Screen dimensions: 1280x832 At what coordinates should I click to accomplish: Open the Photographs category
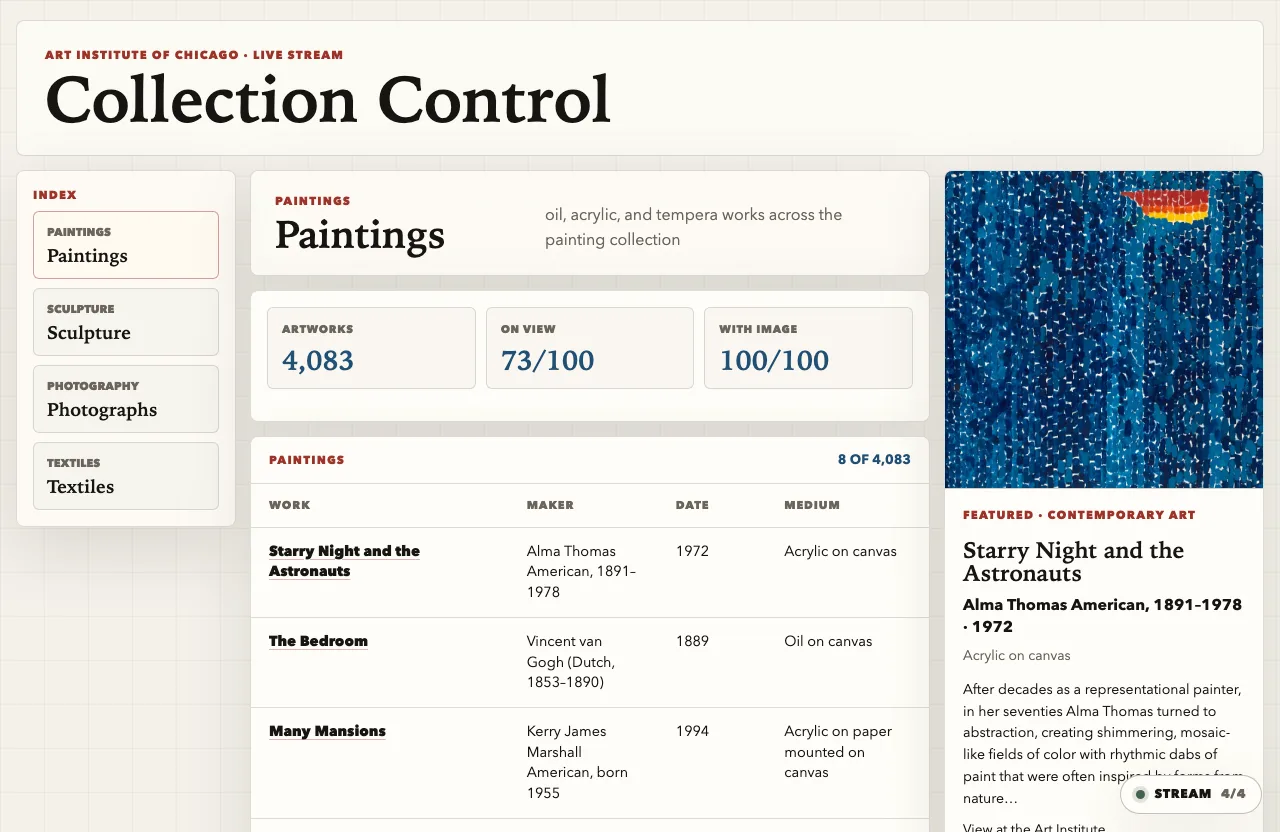(126, 399)
